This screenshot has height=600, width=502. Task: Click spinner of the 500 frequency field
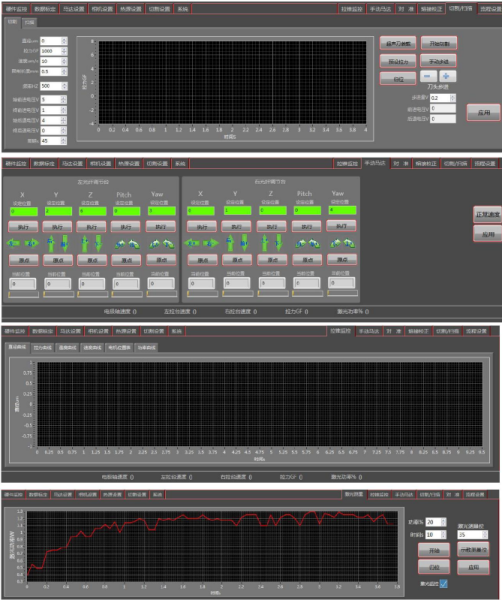[x=64, y=86]
